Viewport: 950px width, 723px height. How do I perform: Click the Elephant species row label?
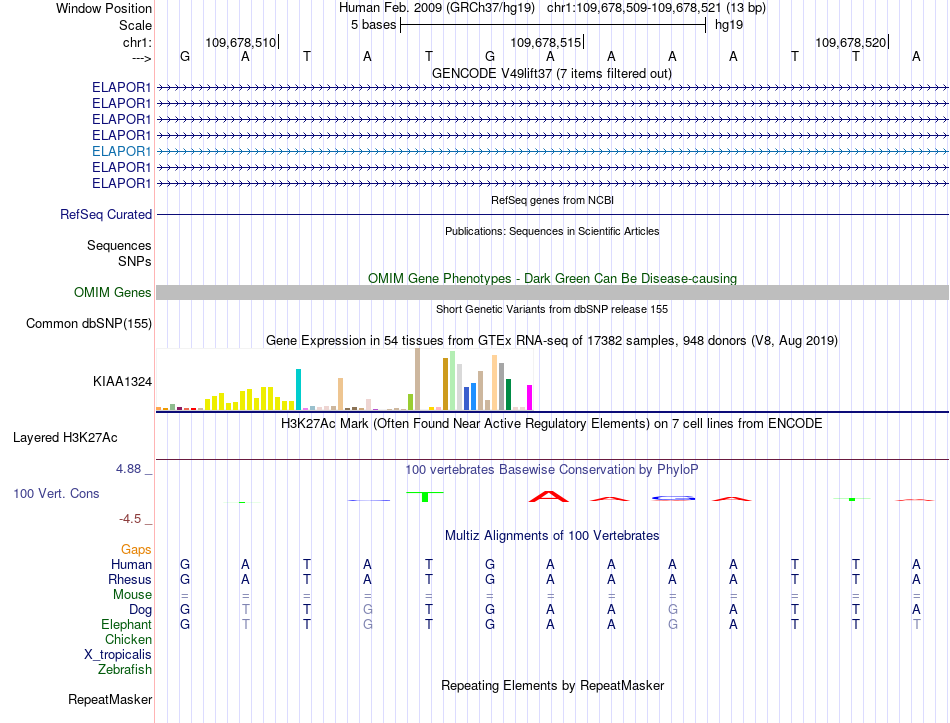(x=127, y=624)
